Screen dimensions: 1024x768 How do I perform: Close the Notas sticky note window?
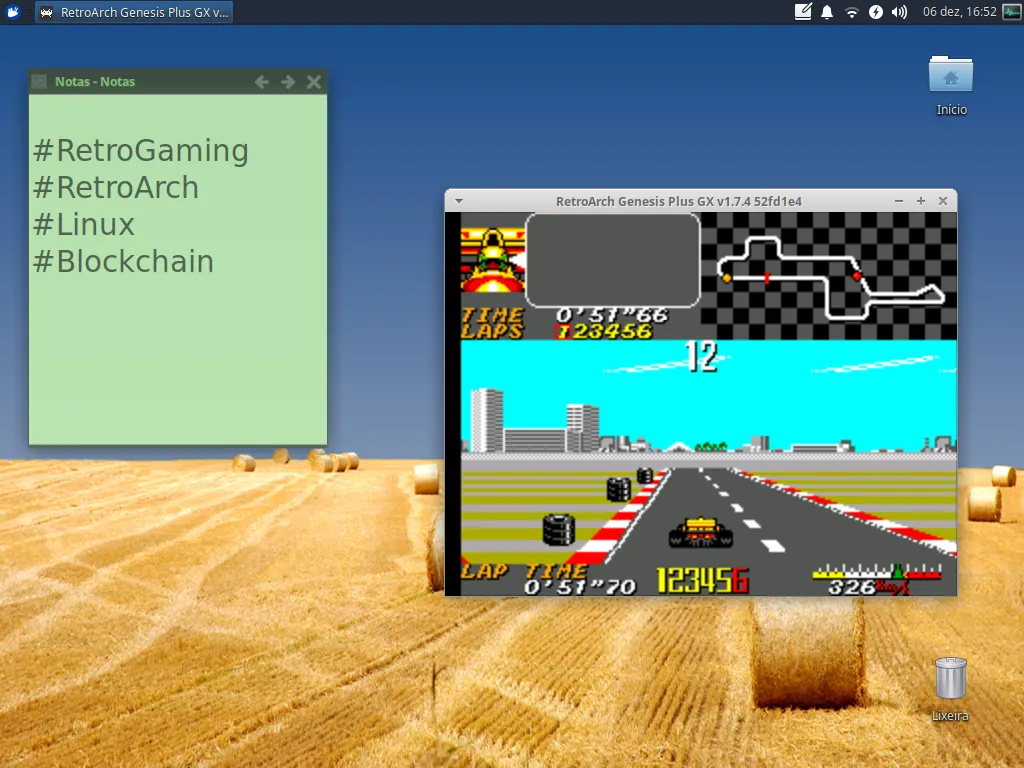click(x=313, y=82)
